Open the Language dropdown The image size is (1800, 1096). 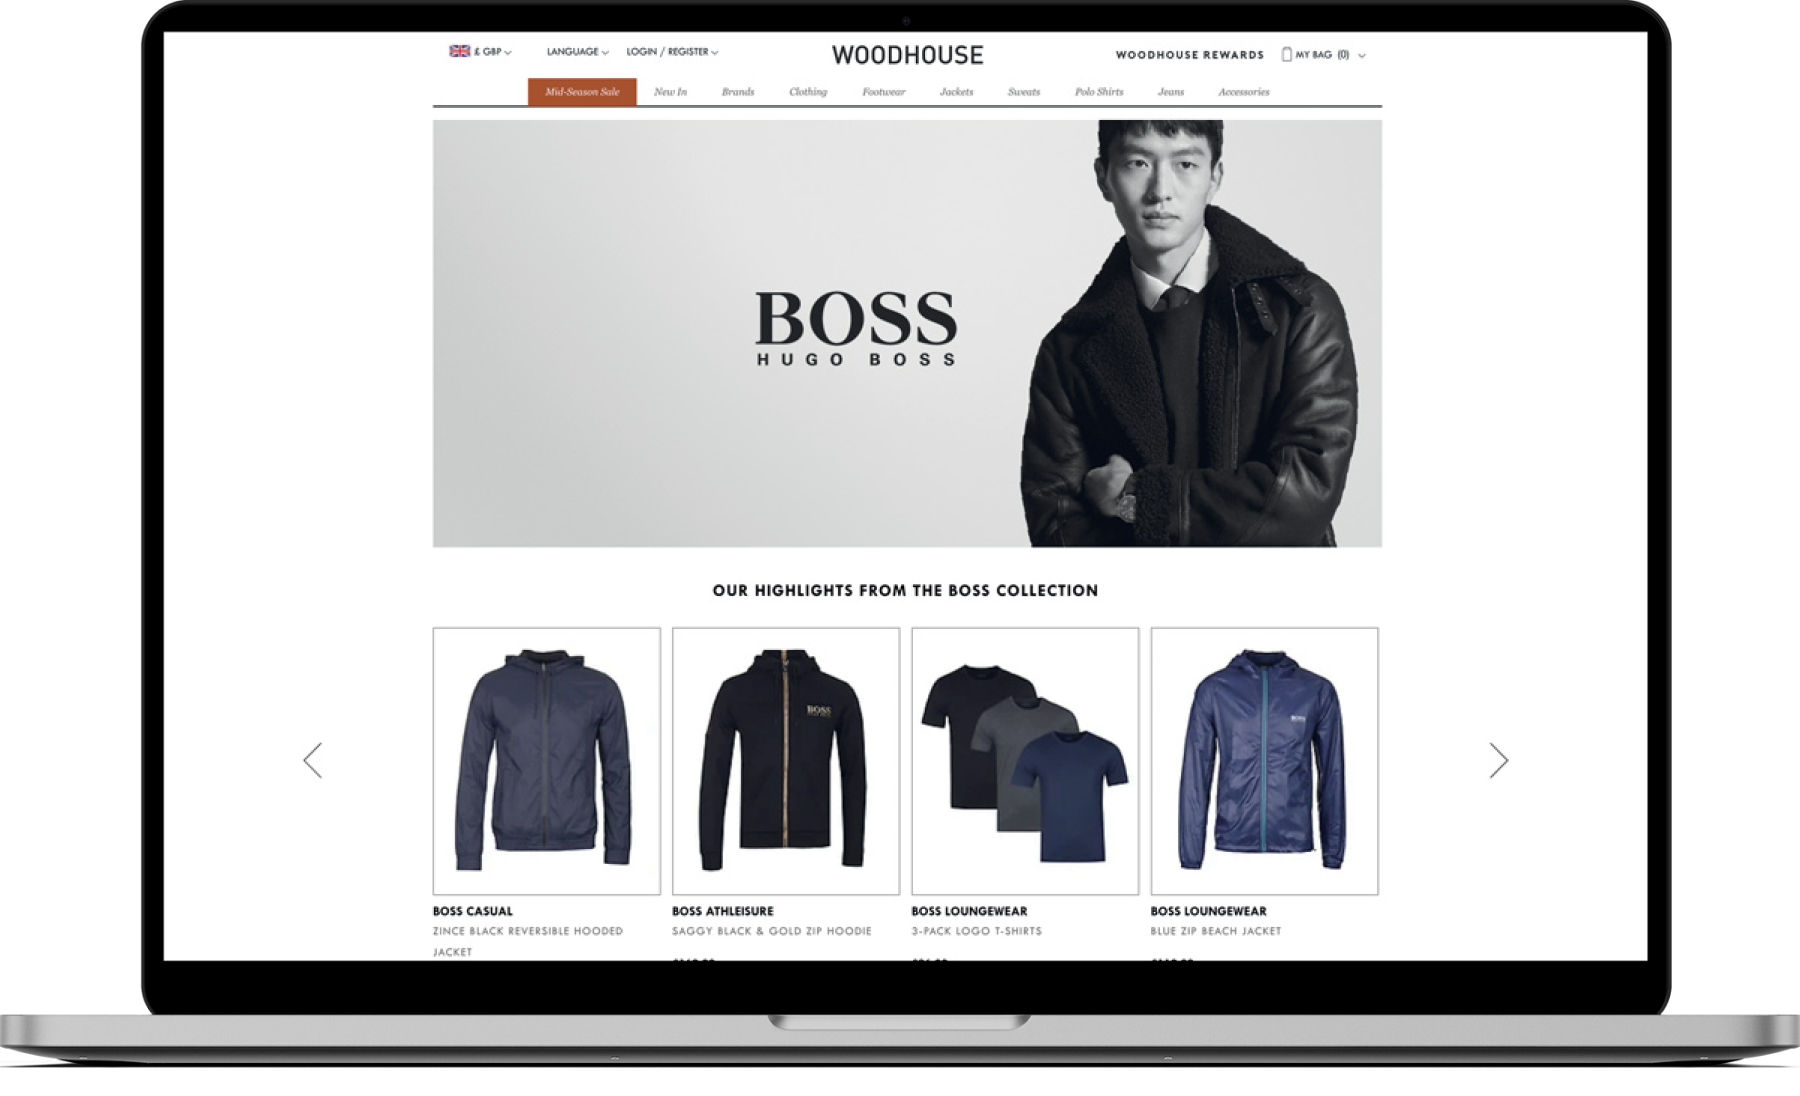(577, 52)
